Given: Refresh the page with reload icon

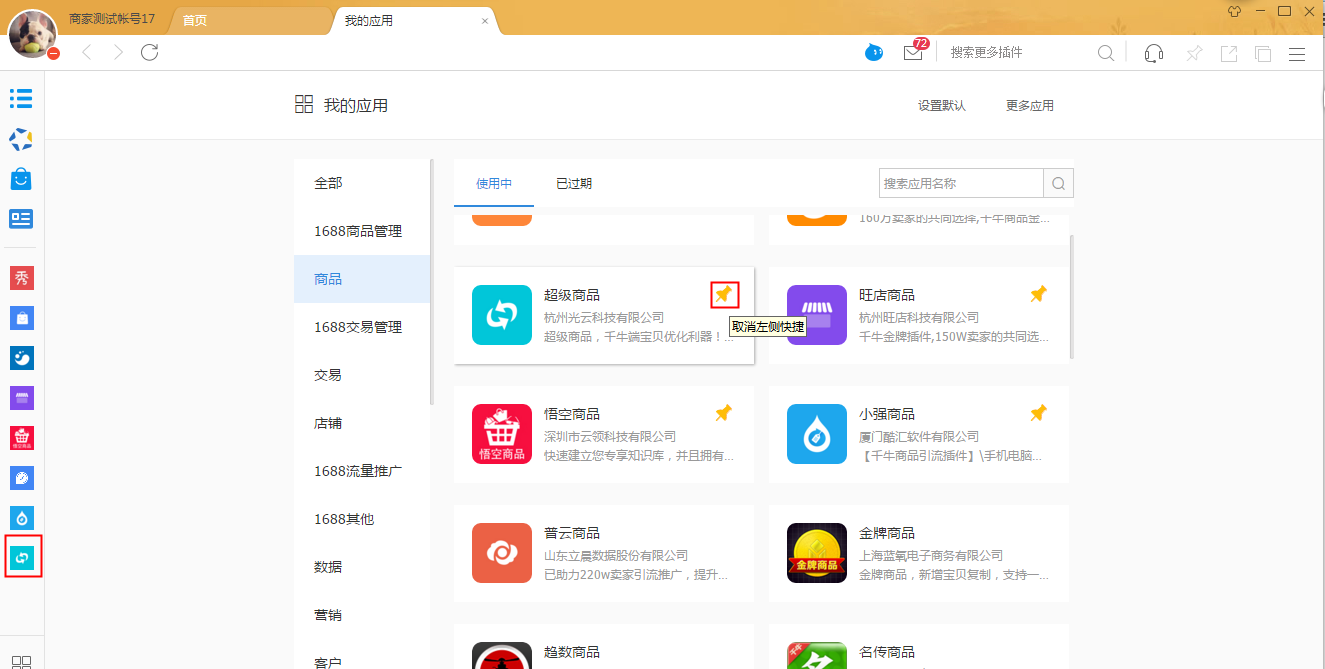Looking at the screenshot, I should pos(150,53).
